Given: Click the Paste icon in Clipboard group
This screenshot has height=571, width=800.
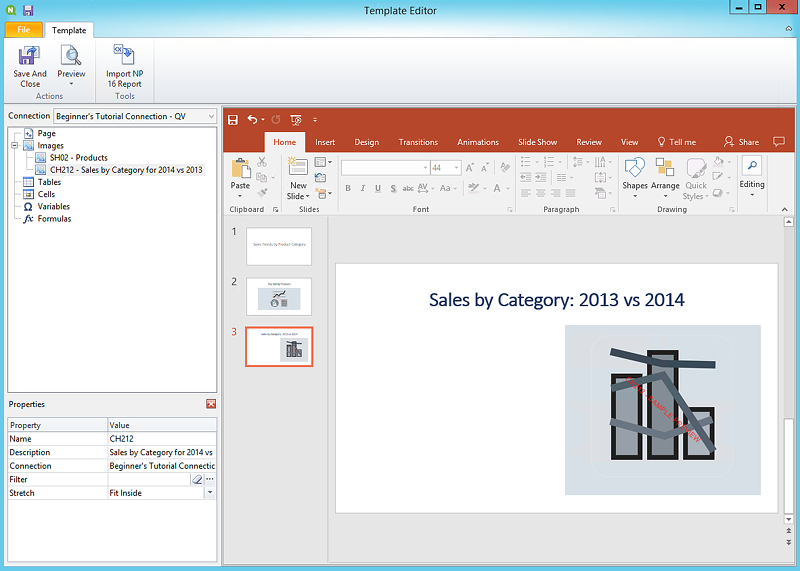Looking at the screenshot, I should click(x=240, y=169).
